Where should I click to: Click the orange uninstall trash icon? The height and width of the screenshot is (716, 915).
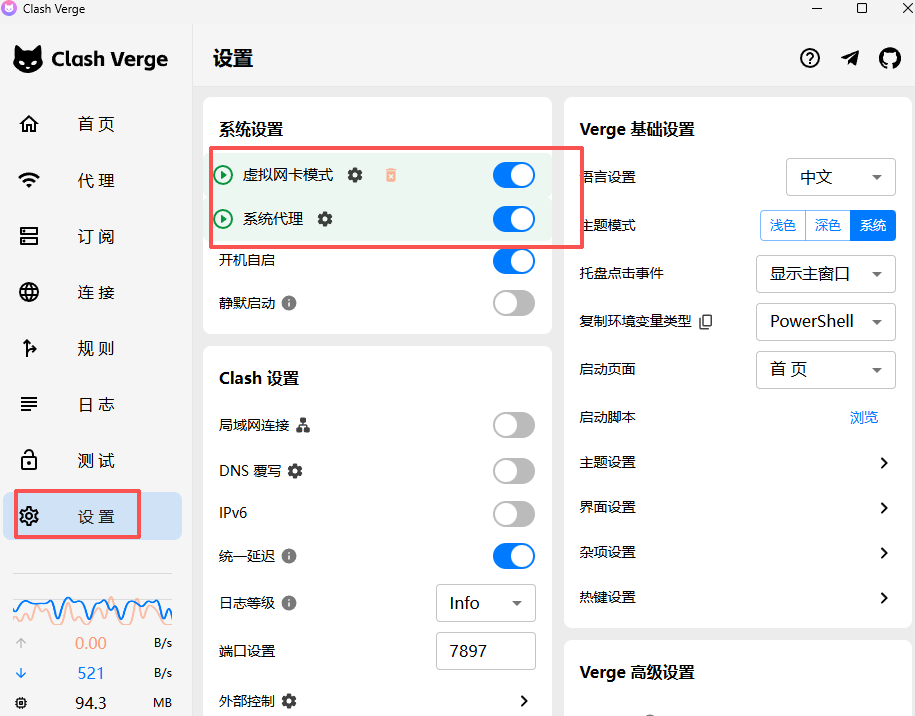(x=391, y=175)
